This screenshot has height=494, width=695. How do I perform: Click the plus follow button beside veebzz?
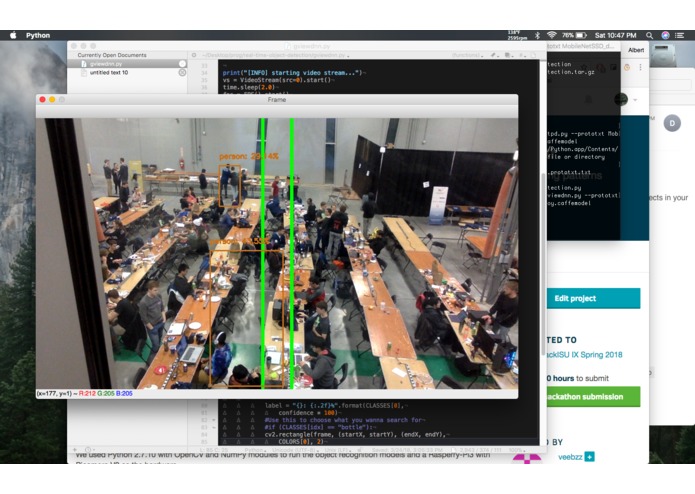(x=590, y=456)
